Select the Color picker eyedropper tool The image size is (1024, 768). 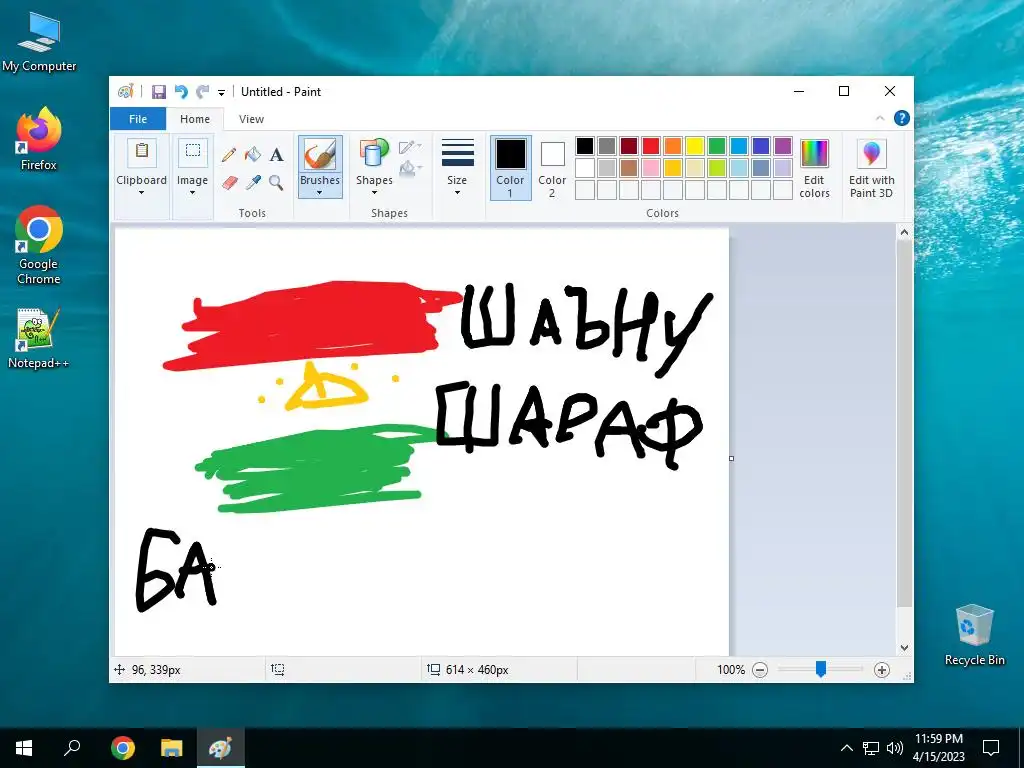click(x=253, y=183)
